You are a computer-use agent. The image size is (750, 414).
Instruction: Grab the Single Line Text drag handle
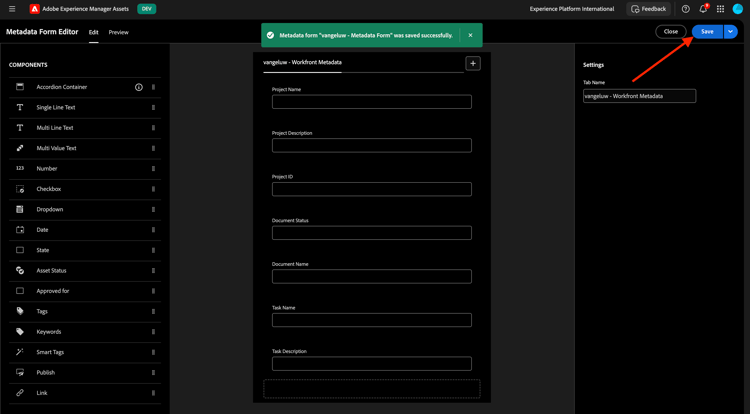point(153,108)
